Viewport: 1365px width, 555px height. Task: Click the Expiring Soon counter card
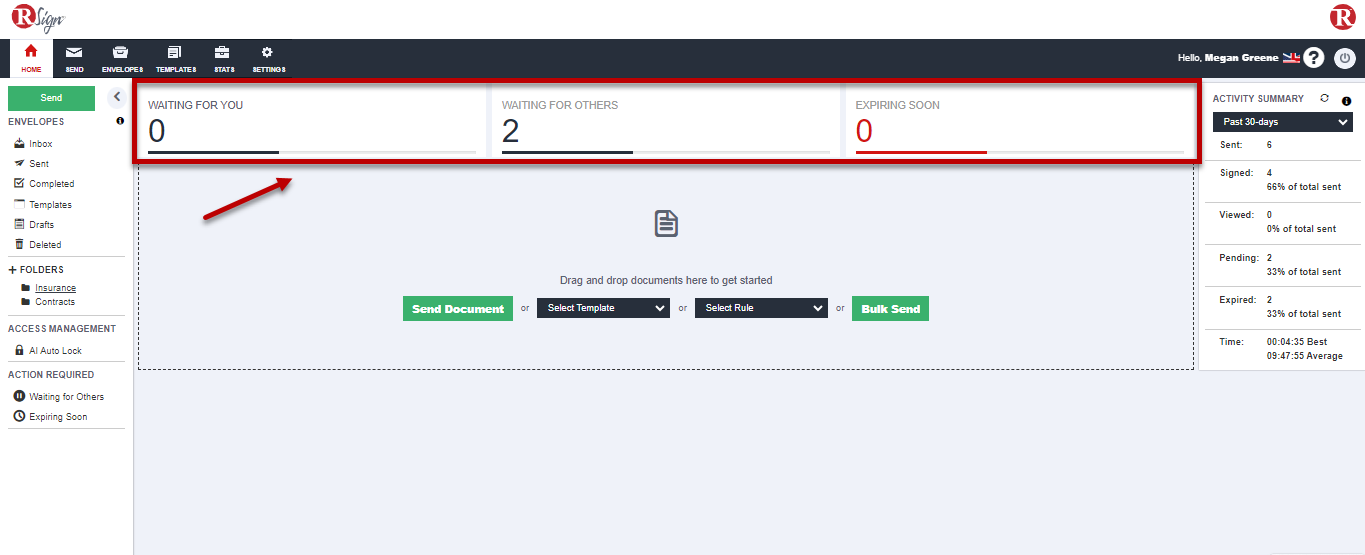coord(1019,122)
